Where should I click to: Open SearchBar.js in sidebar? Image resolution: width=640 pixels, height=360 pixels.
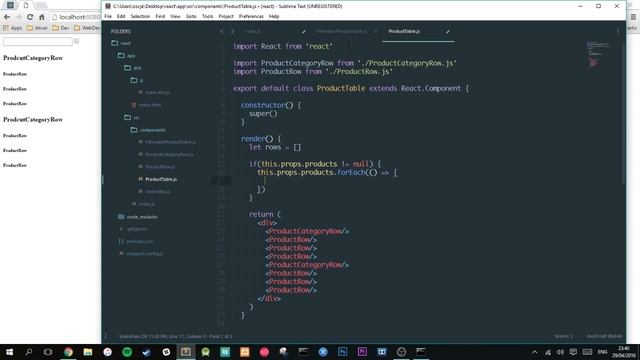click(x=158, y=191)
